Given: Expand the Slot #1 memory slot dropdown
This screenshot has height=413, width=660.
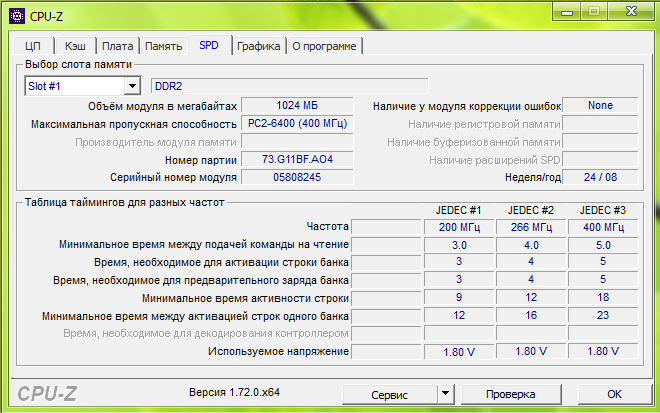Looking at the screenshot, I should 132,86.
